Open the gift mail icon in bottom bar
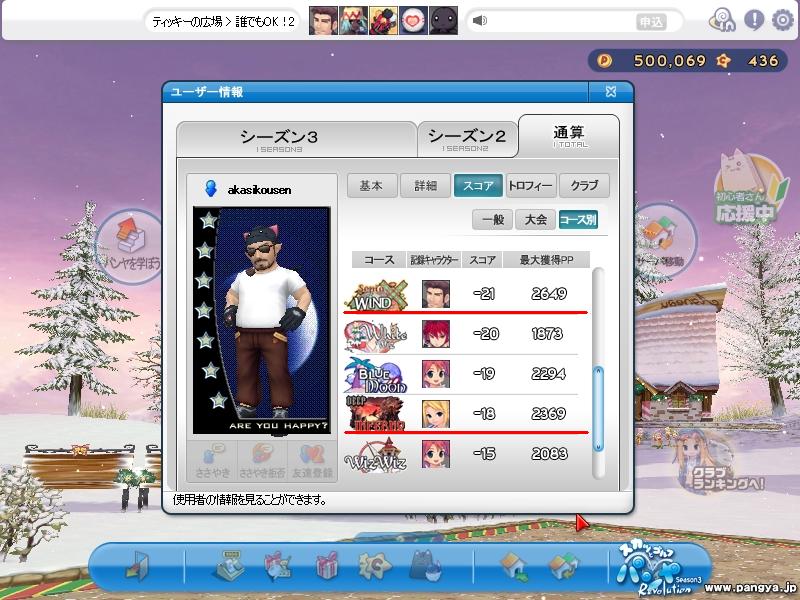The image size is (800, 600). tap(279, 566)
